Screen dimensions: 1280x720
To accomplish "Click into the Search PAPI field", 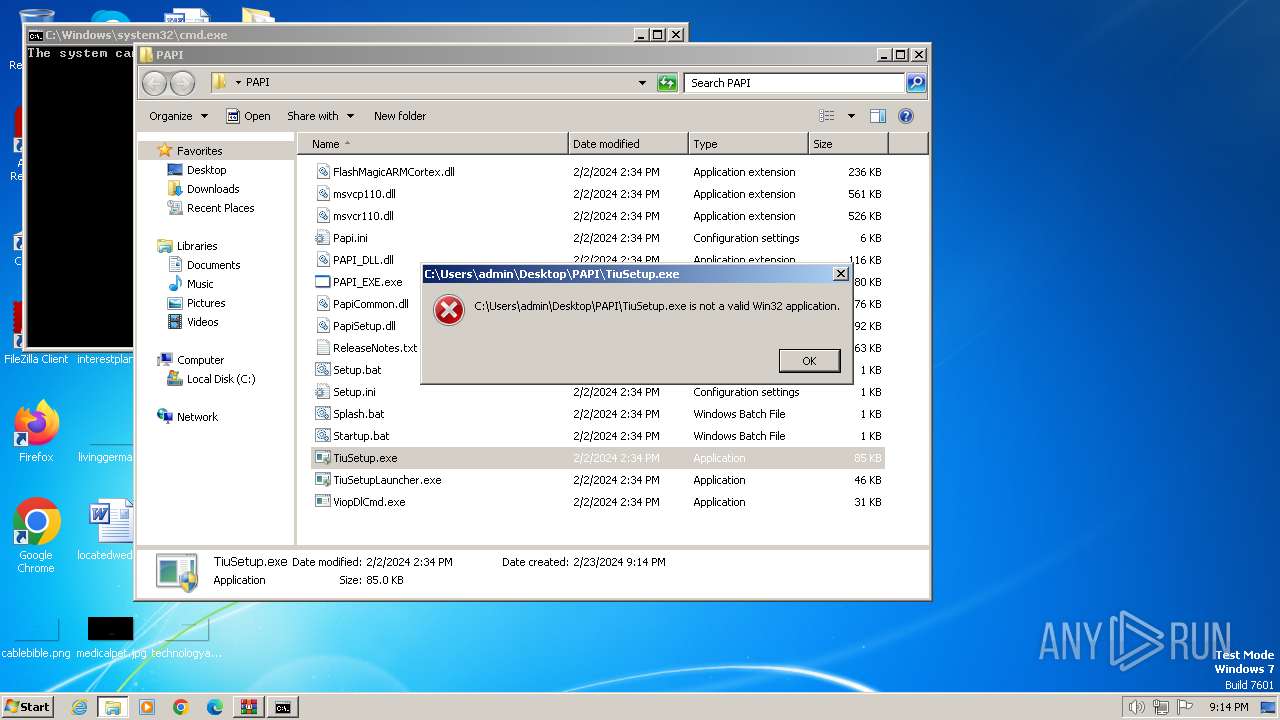I will click(795, 83).
